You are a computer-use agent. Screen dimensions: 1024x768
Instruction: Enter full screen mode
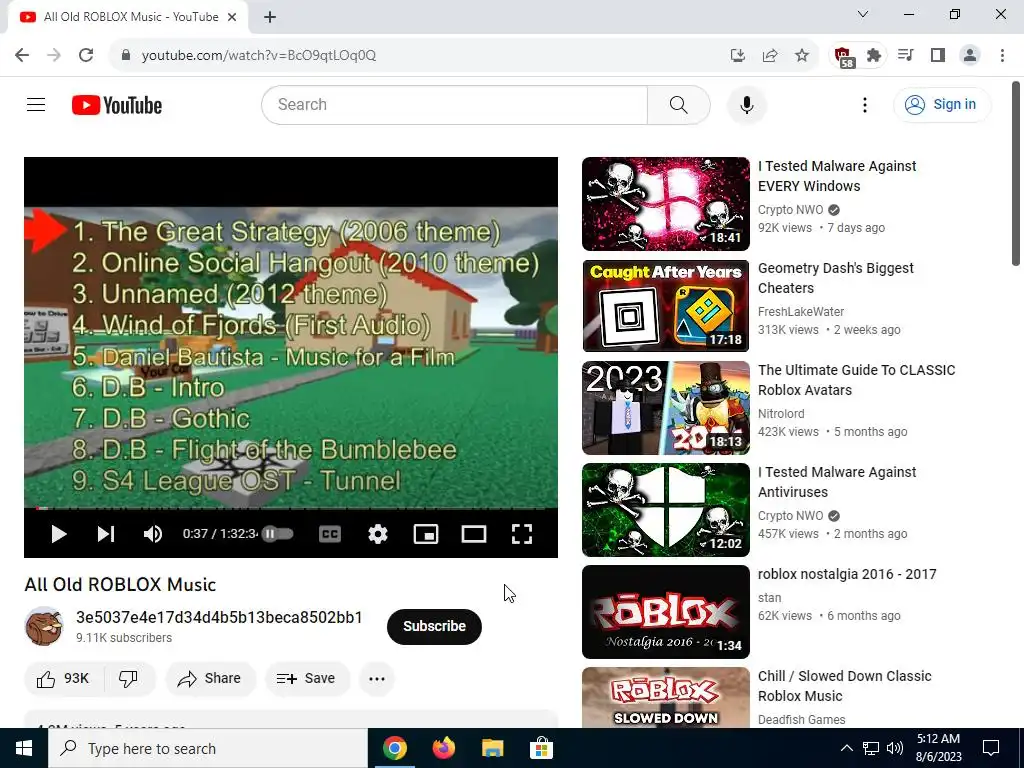521,534
